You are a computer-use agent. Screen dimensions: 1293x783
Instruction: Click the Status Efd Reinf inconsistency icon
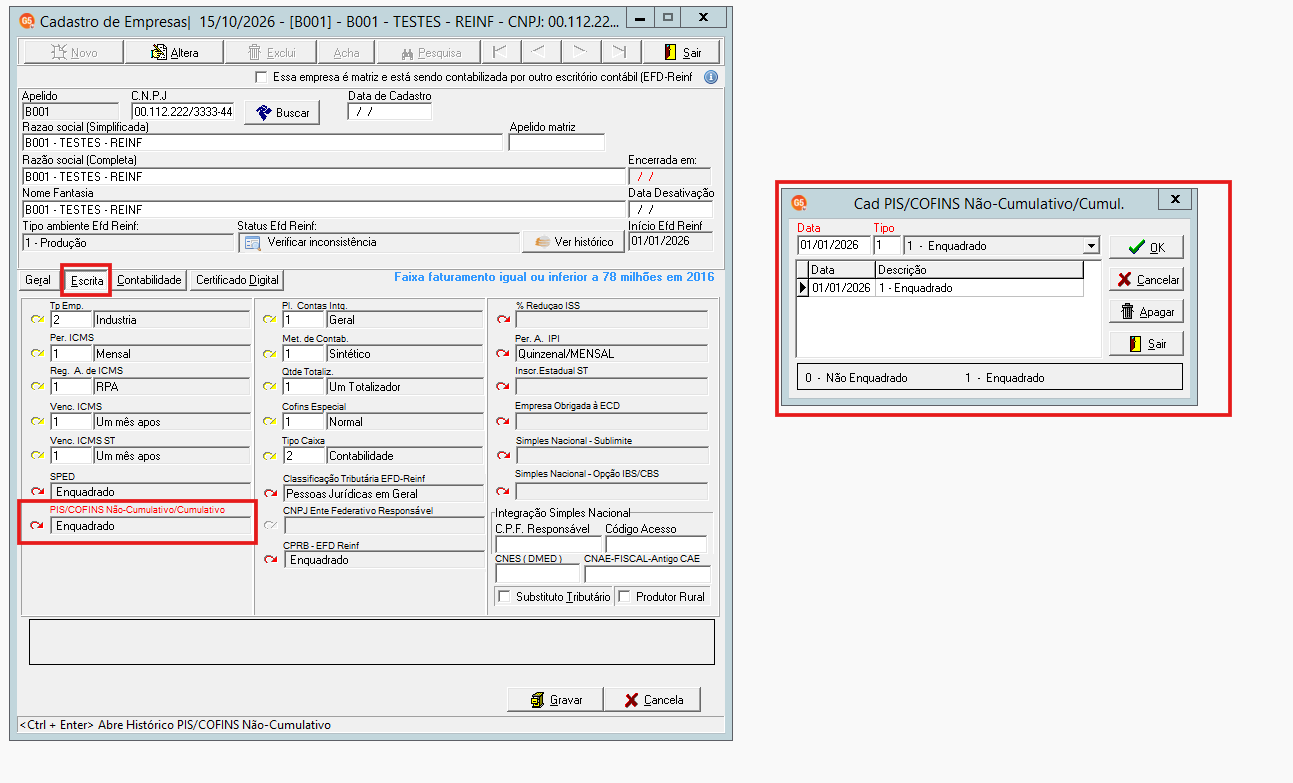tap(253, 242)
